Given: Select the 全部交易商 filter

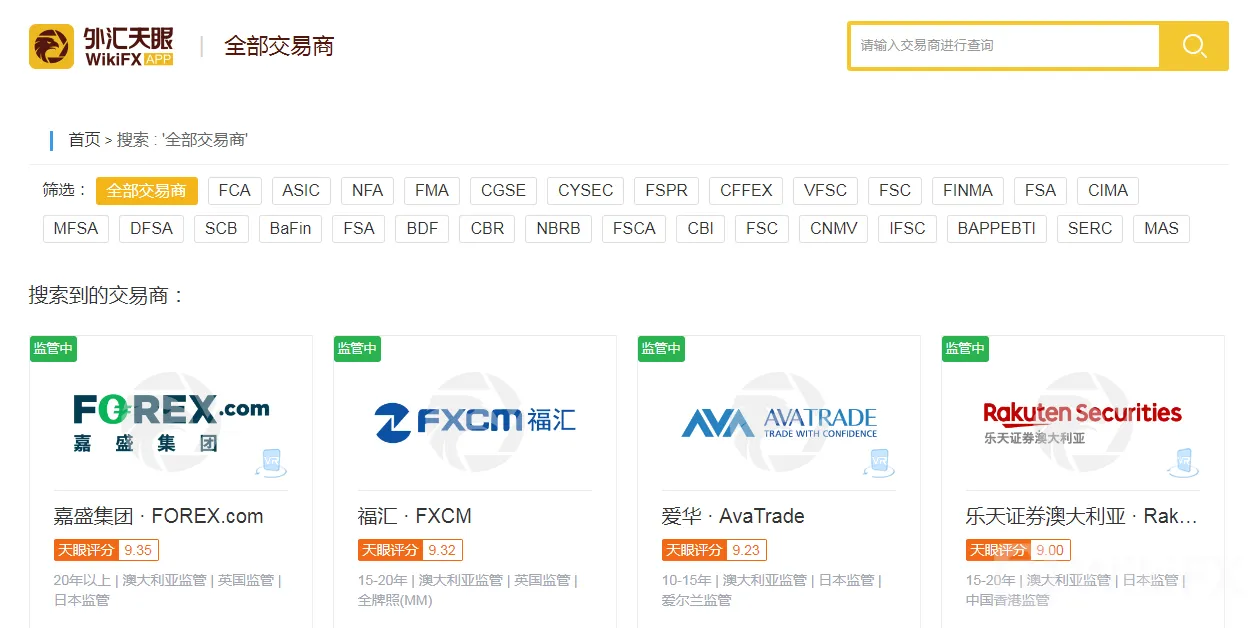Looking at the screenshot, I should (x=147, y=191).
